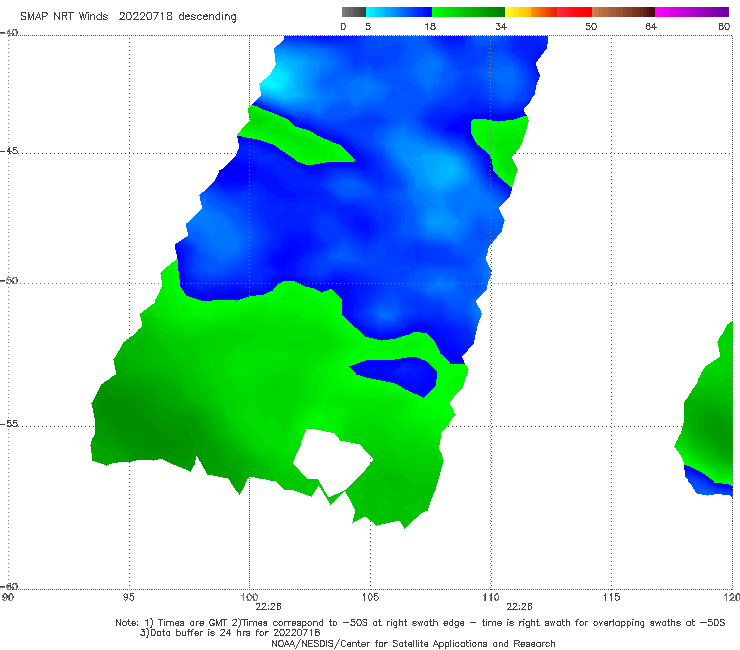Image resolution: width=740 pixels, height=650 pixels.
Task: Click the longitude label '110'
Action: (491, 598)
